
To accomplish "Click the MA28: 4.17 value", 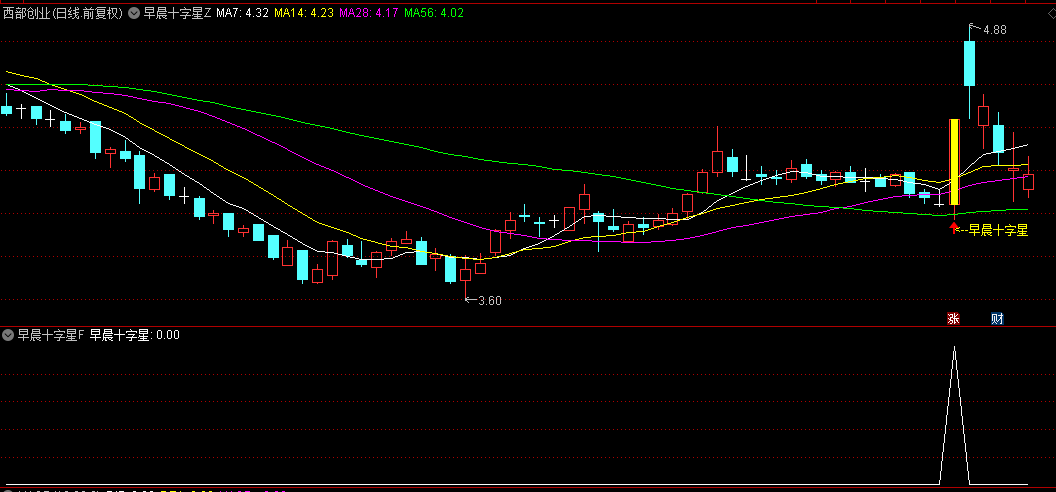I will pyautogui.click(x=369, y=12).
